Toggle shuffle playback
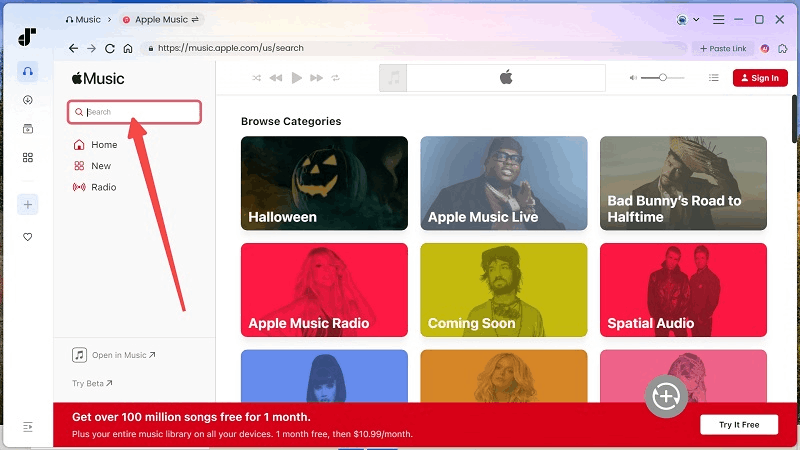 click(x=256, y=78)
